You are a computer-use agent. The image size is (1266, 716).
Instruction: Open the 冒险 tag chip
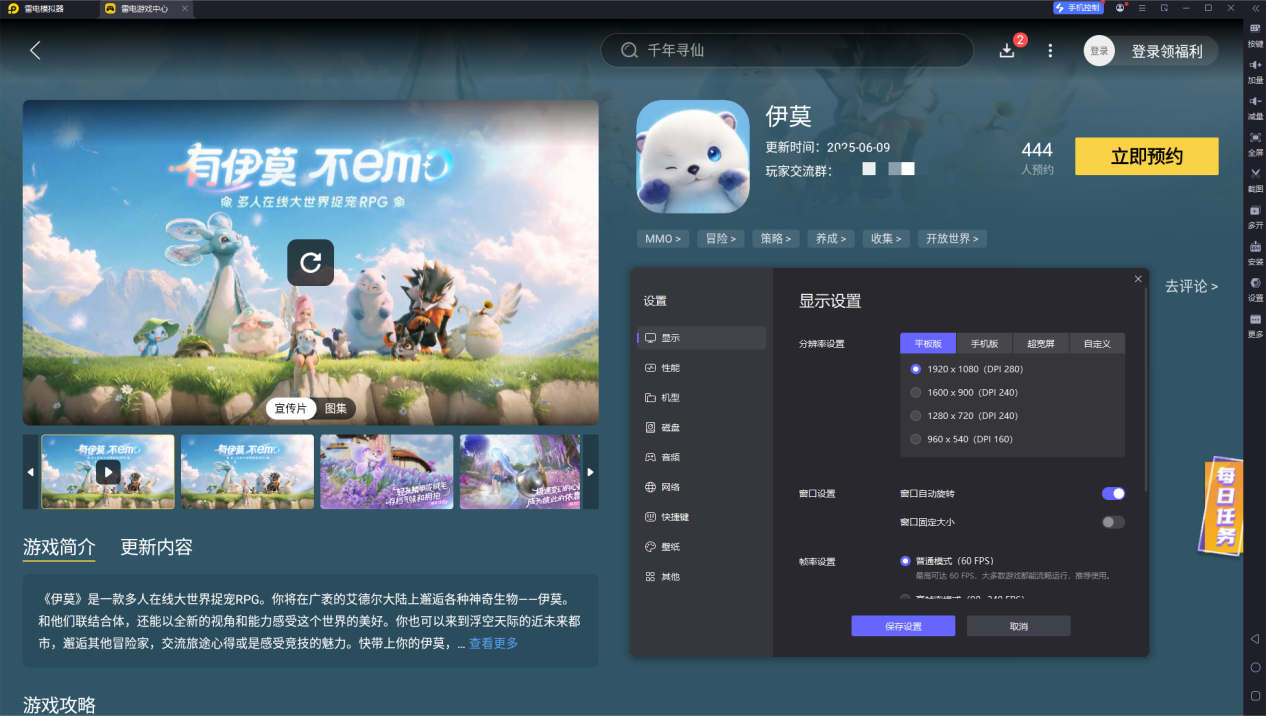[x=720, y=239]
